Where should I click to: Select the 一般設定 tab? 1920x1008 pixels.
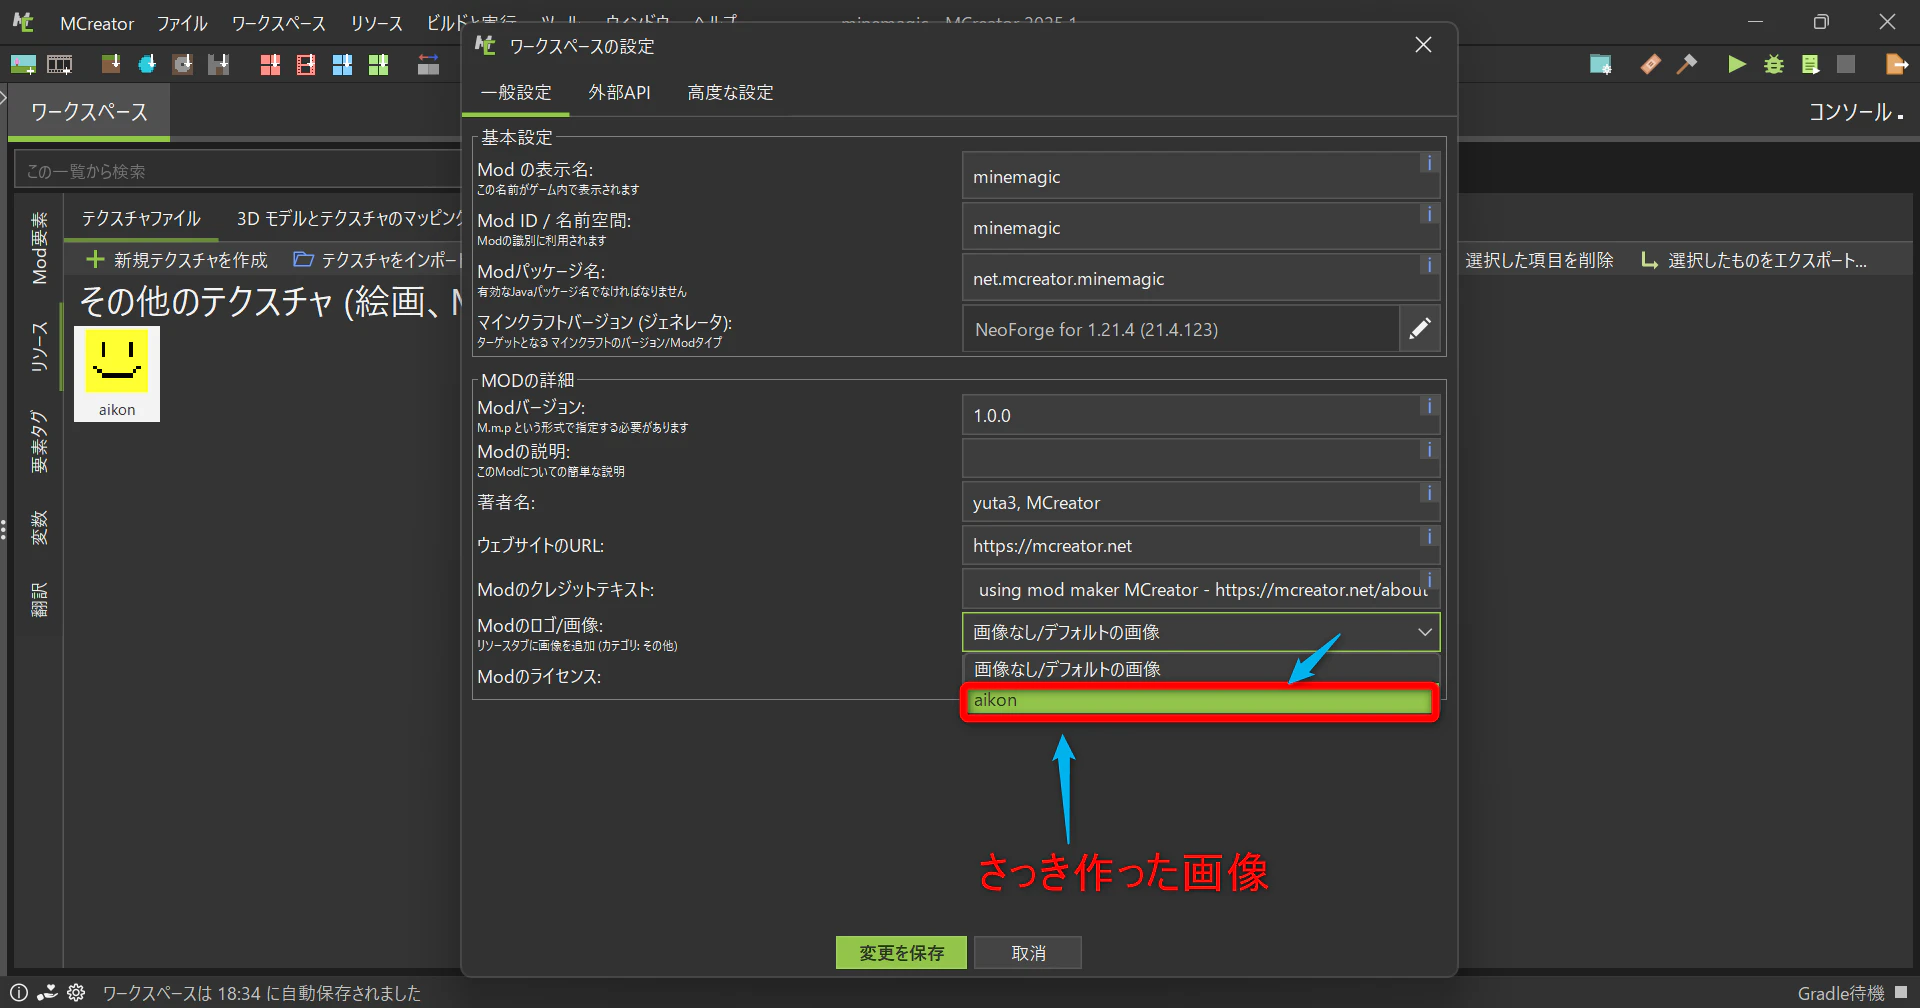coord(516,93)
